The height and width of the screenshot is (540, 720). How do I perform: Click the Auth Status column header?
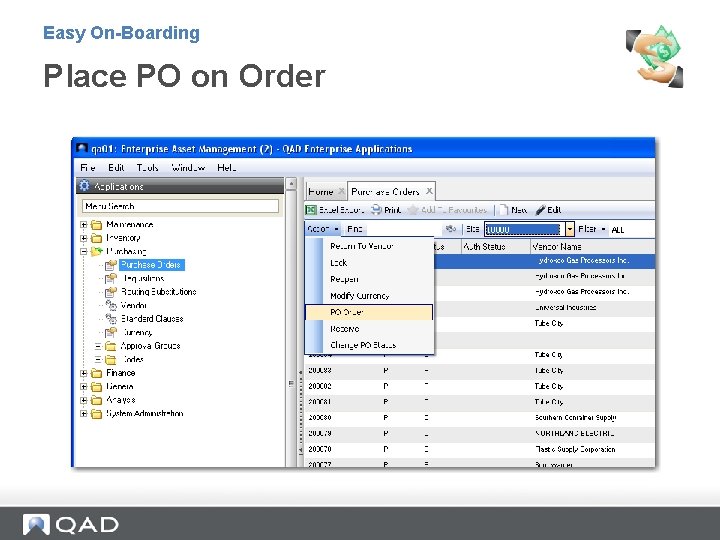(x=495, y=247)
